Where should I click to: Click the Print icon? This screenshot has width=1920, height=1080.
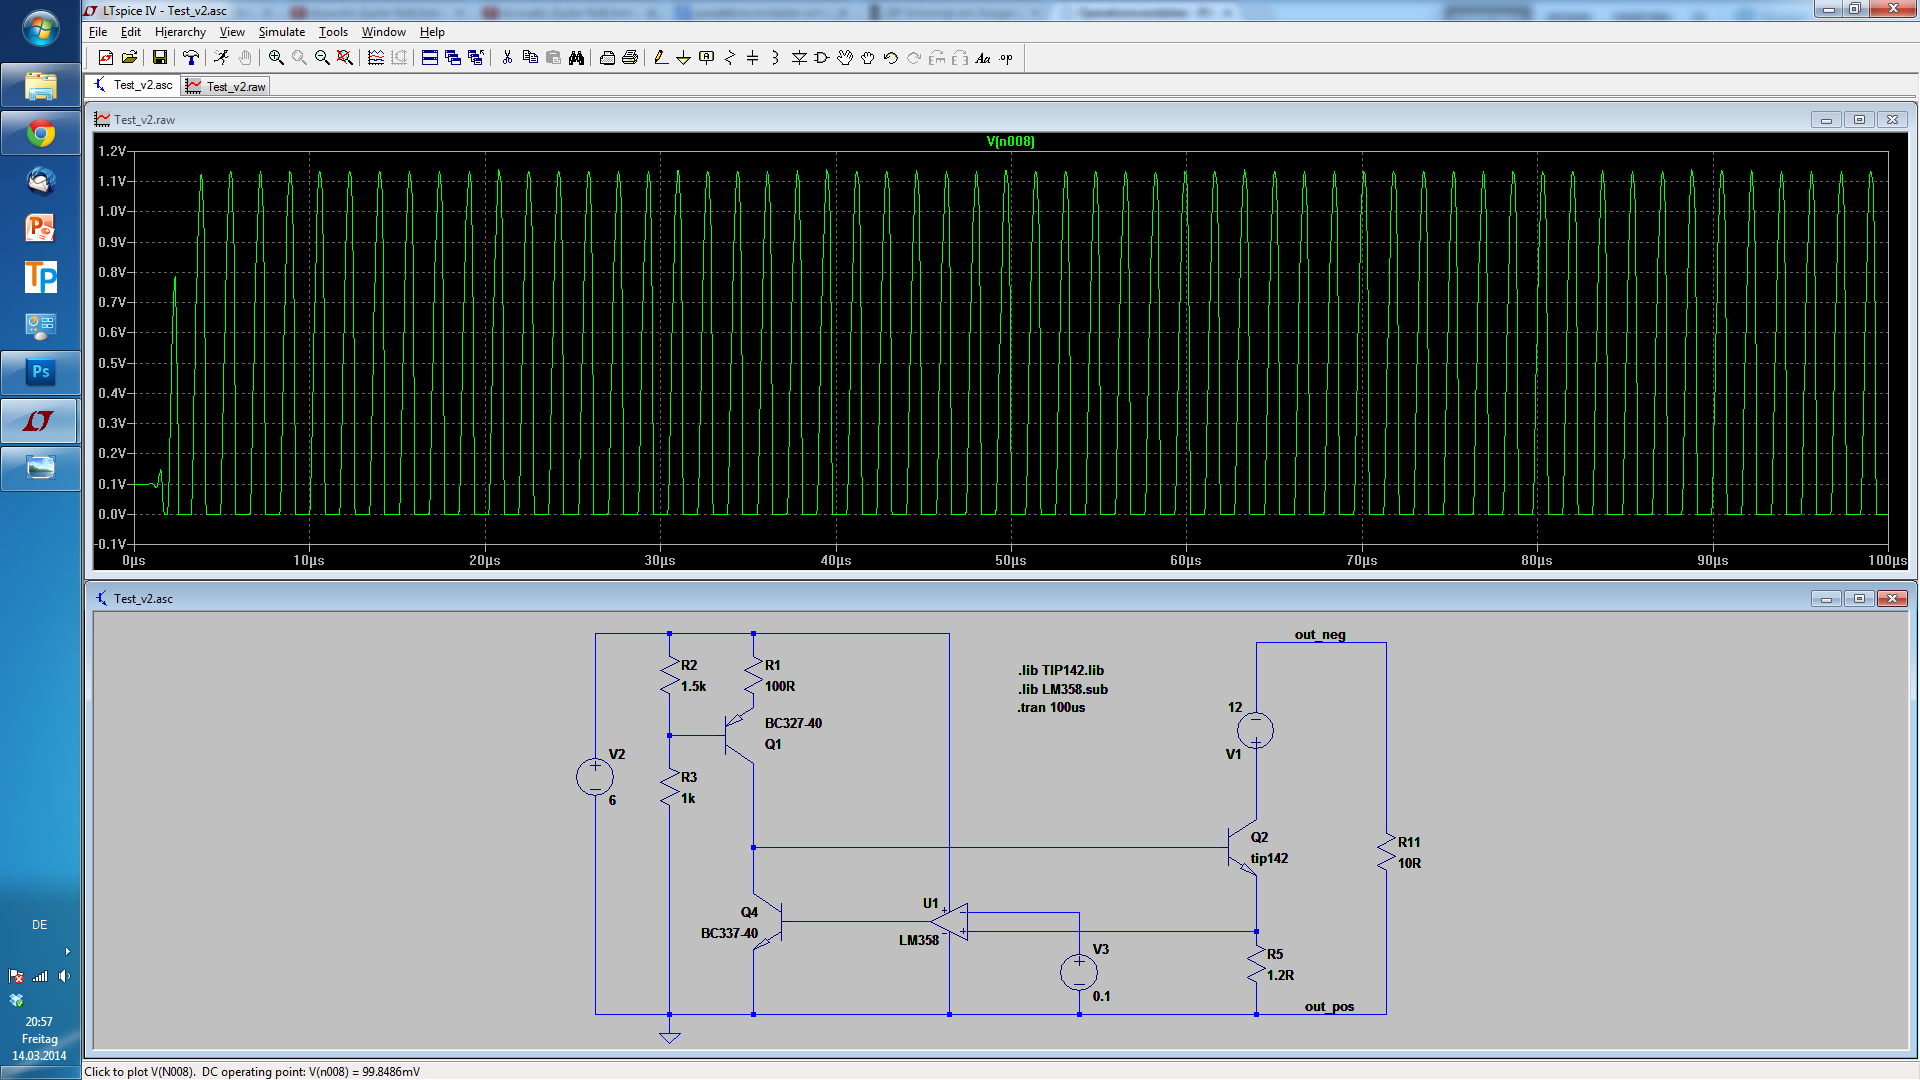coord(630,58)
